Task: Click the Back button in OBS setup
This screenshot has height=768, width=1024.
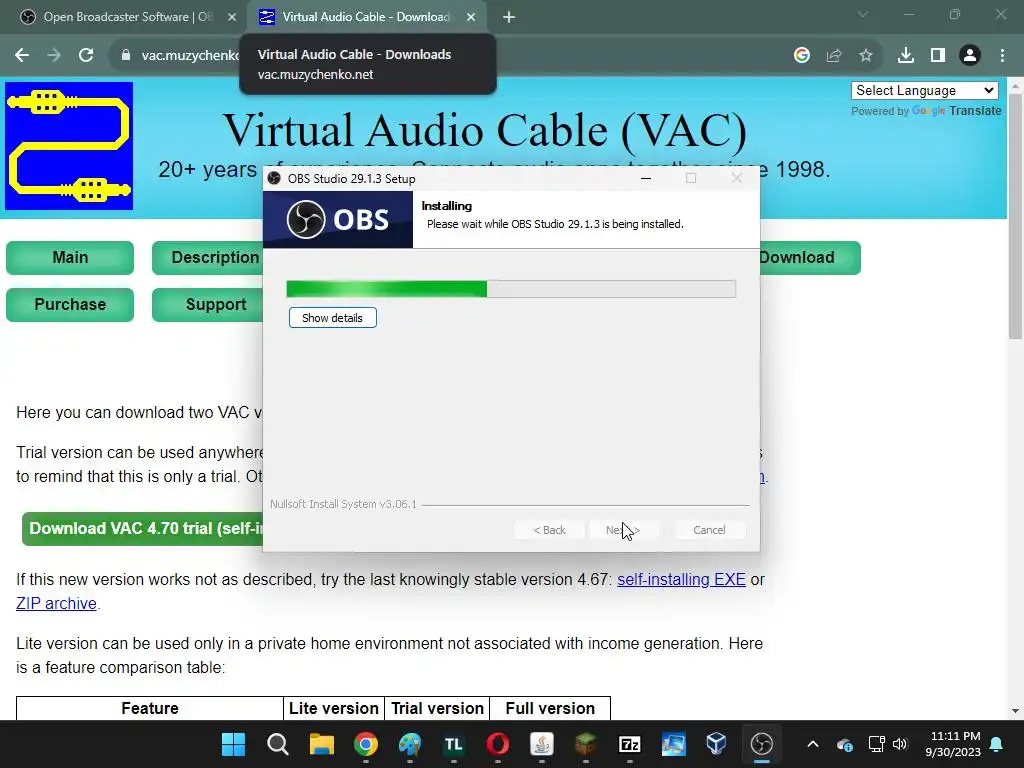Action: point(549,530)
